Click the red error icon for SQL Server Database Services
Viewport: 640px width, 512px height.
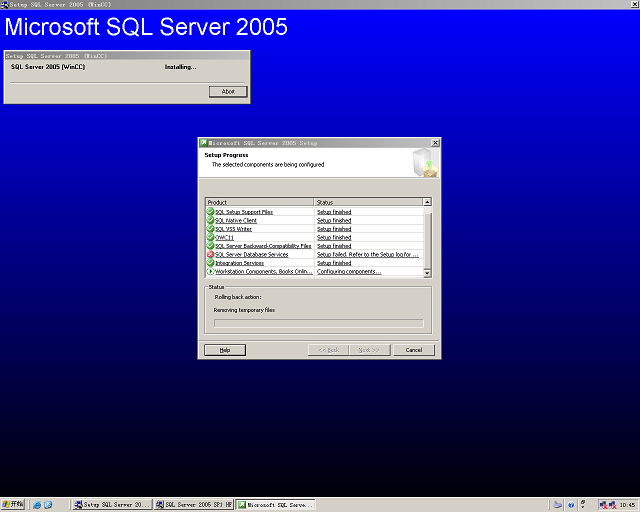[x=210, y=254]
